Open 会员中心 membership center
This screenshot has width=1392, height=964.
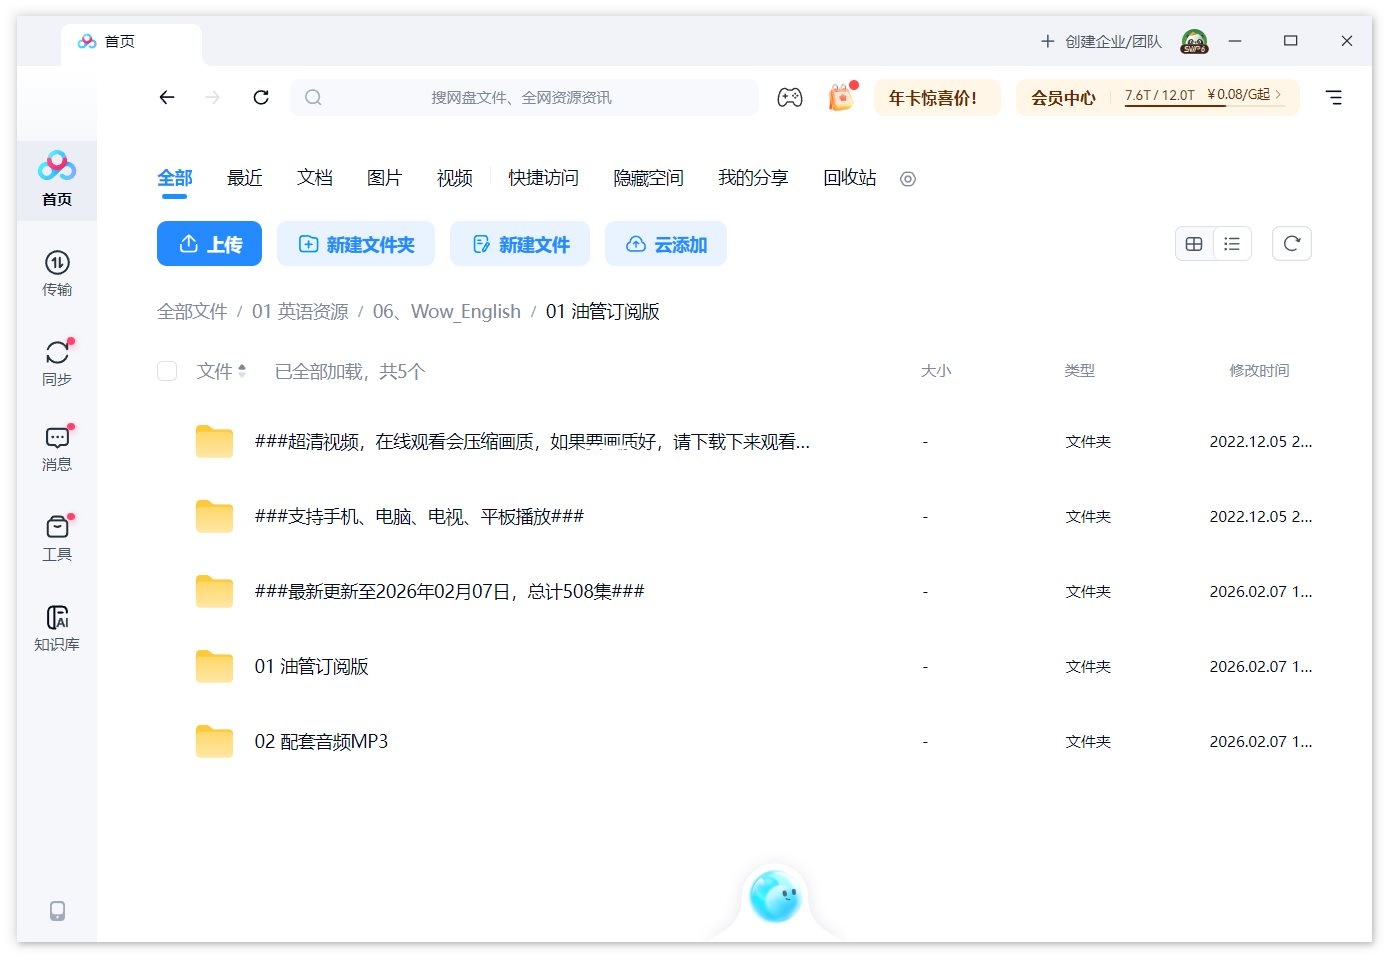(1063, 97)
